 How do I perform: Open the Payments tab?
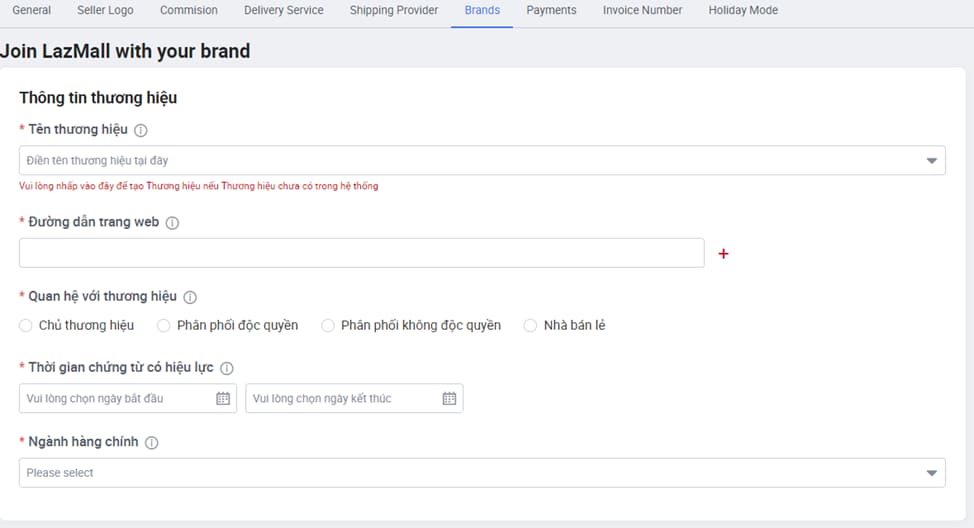[x=551, y=10]
